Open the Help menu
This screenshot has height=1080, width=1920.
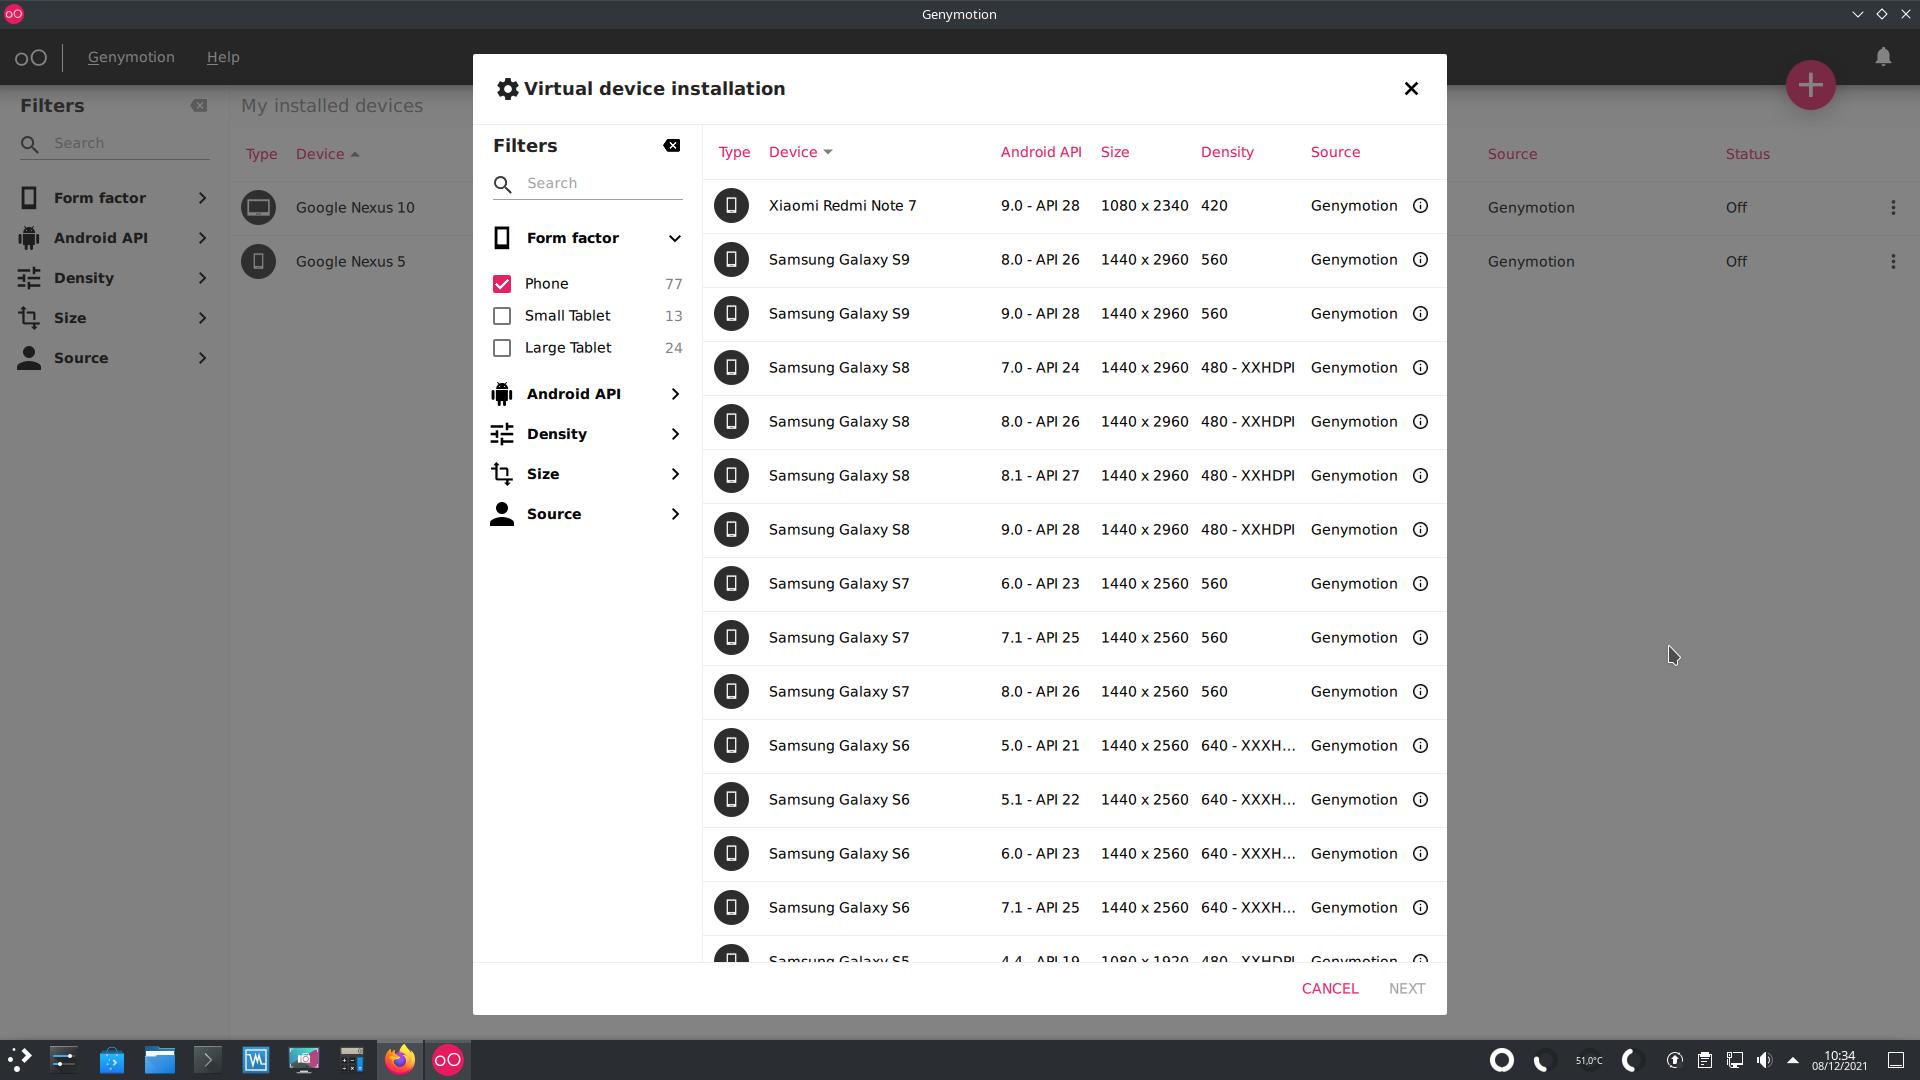tap(223, 58)
